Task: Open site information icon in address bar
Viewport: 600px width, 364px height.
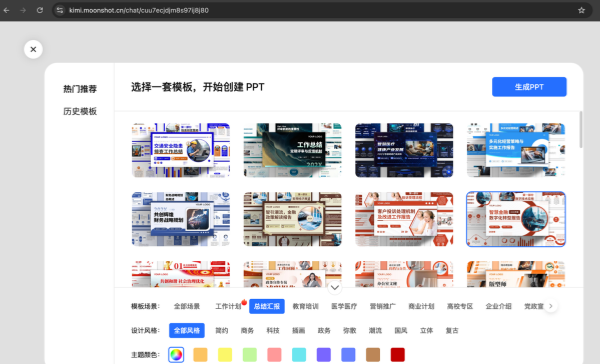Action: coord(60,10)
